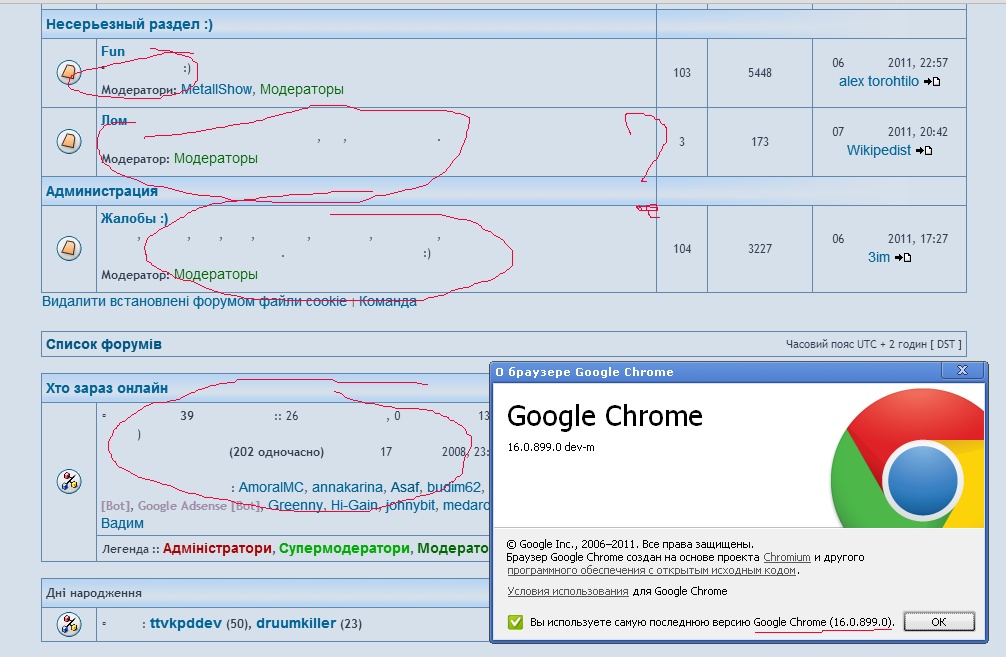This screenshot has height=657, width=1006.
Task: Open Модераторы group in Жалобы row
Action: click(x=216, y=274)
